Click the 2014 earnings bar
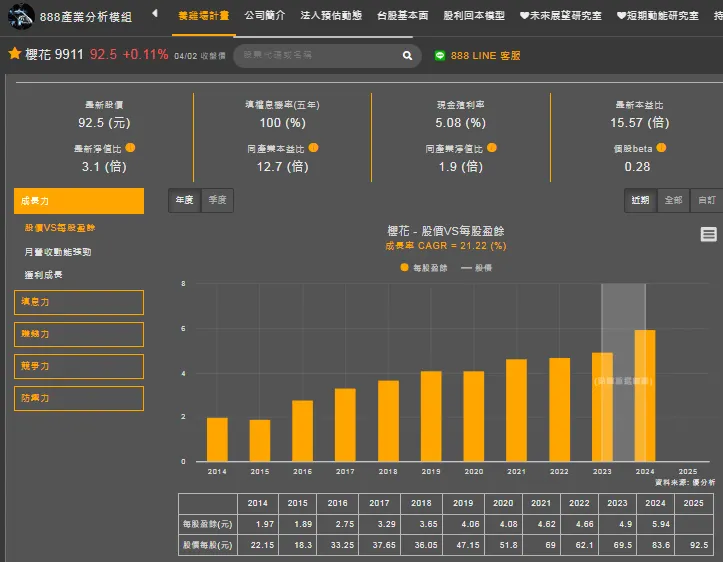The width and height of the screenshot is (723, 562). tap(217, 439)
